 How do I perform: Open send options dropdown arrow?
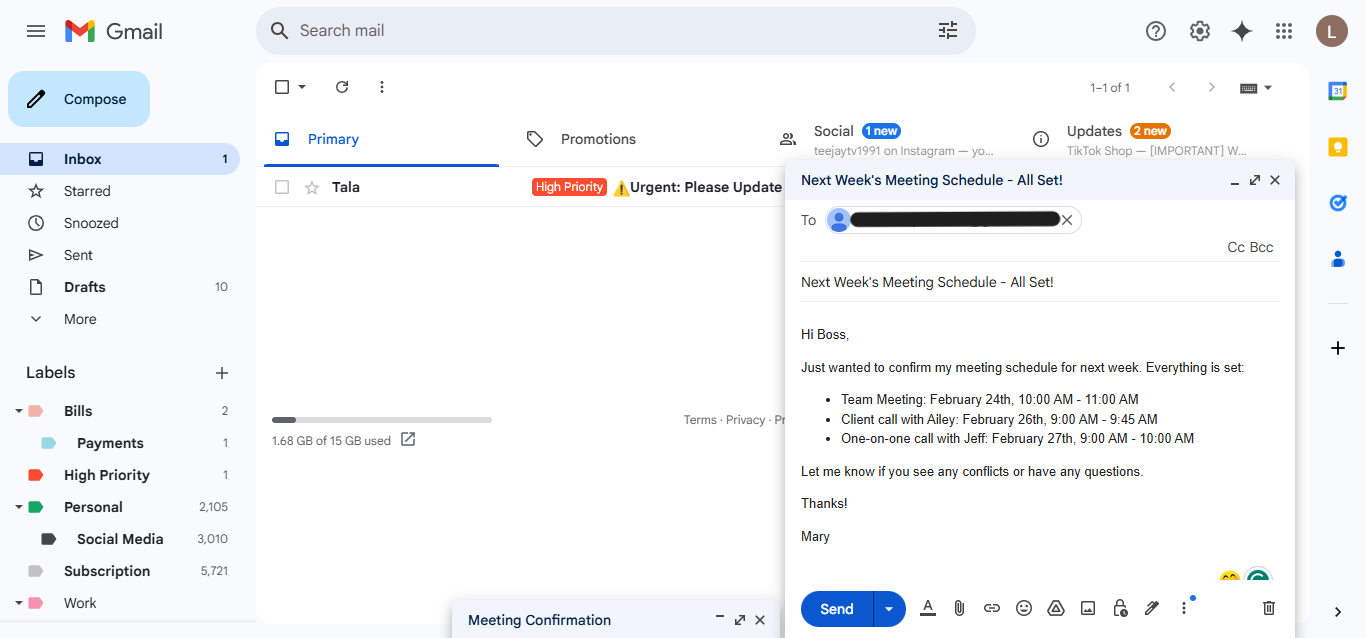[889, 609]
